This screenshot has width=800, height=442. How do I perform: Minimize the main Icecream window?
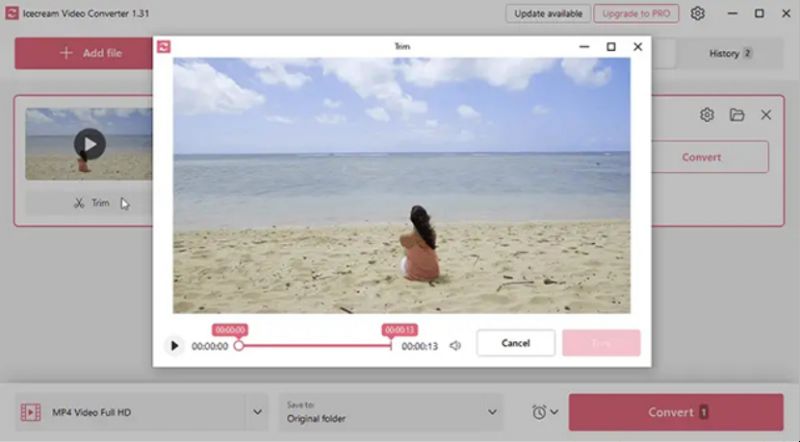733,14
